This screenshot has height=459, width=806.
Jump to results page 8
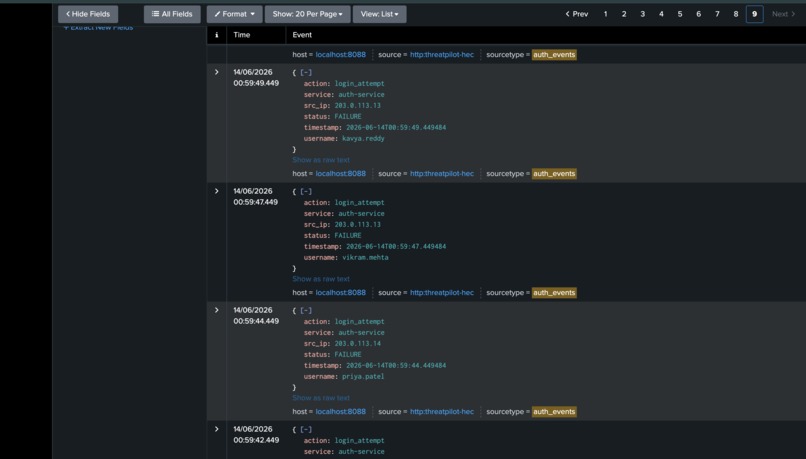(x=736, y=14)
